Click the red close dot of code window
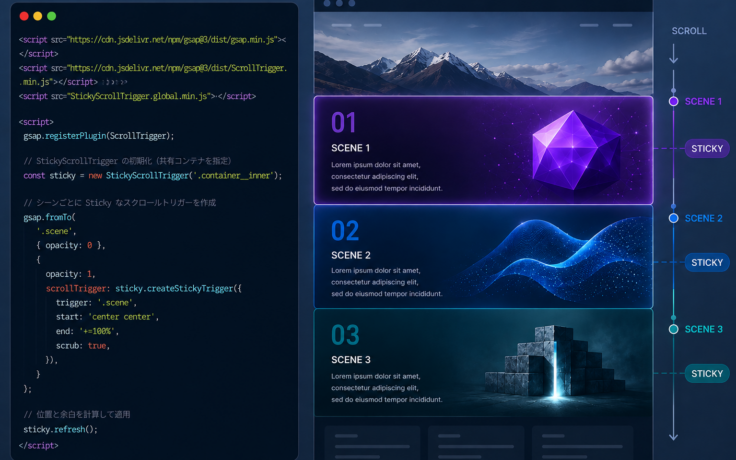The height and width of the screenshot is (460, 736). pyautogui.click(x=24, y=16)
